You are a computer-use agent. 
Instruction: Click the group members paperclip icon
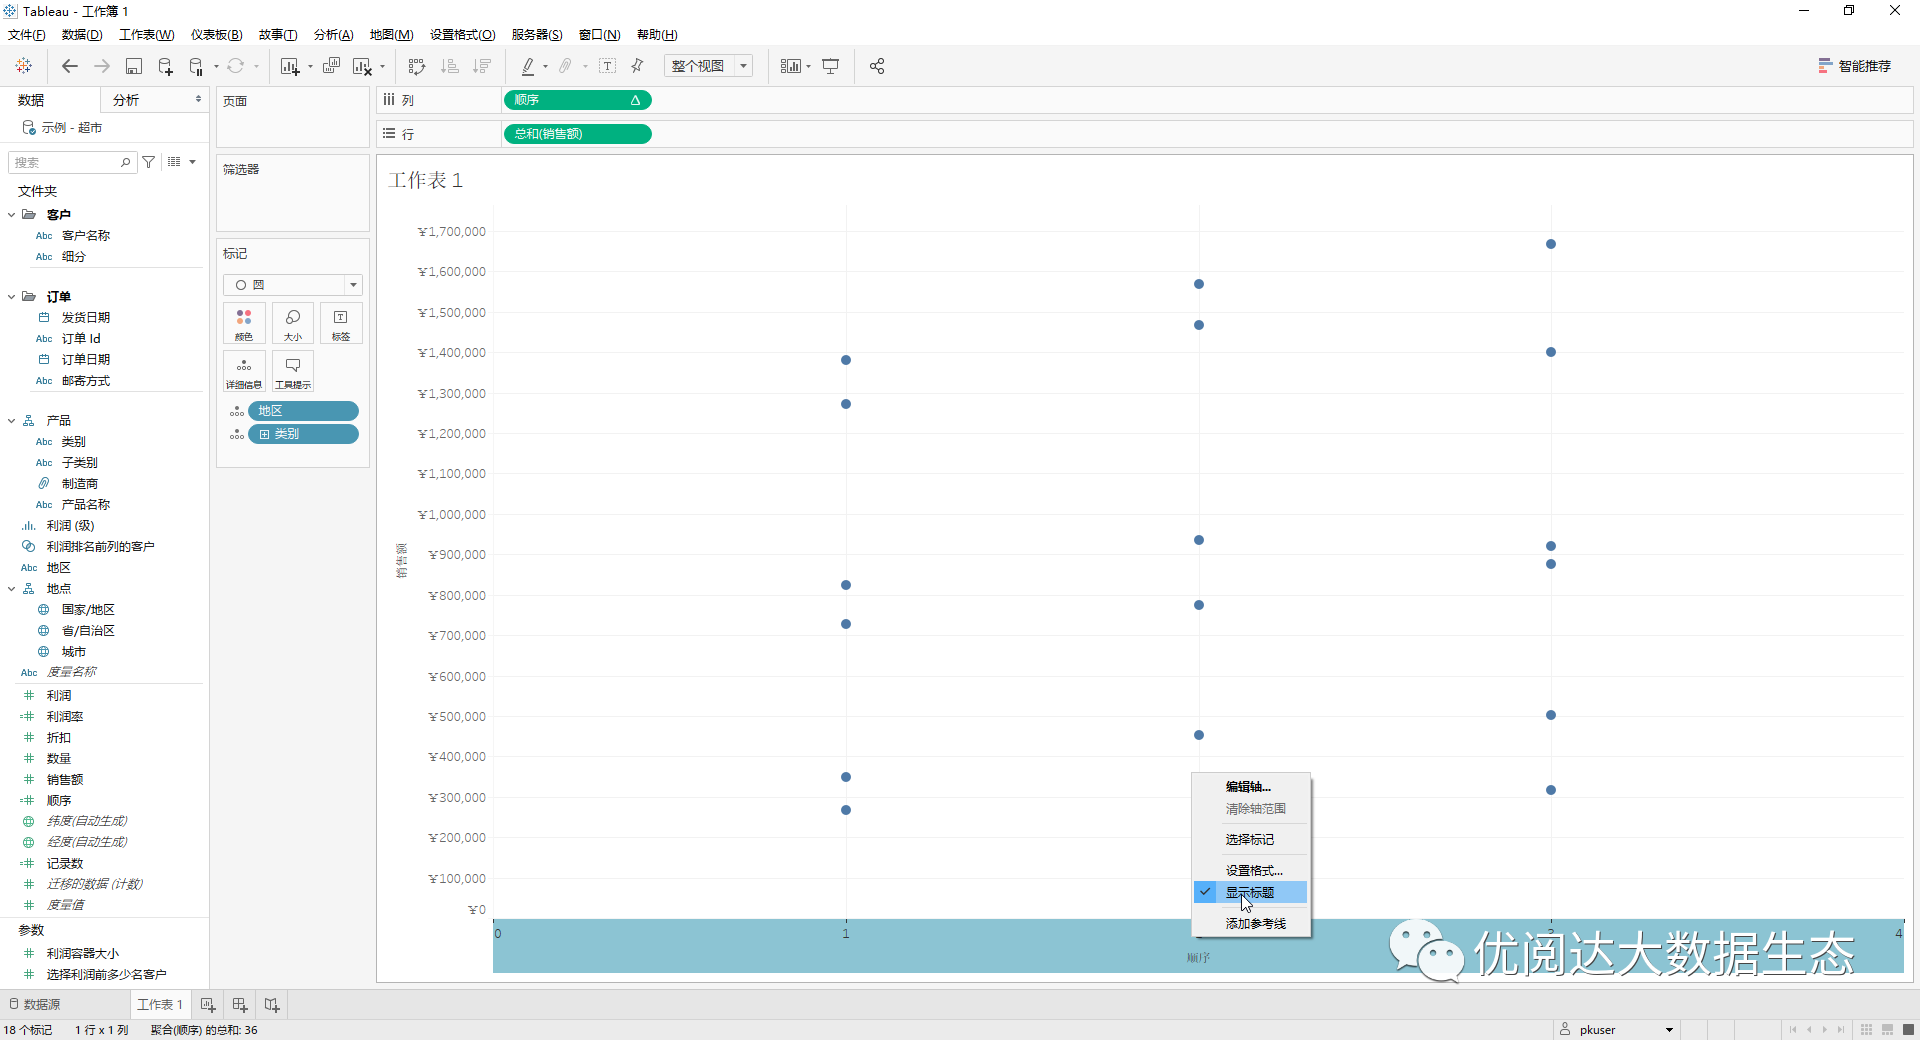point(565,66)
